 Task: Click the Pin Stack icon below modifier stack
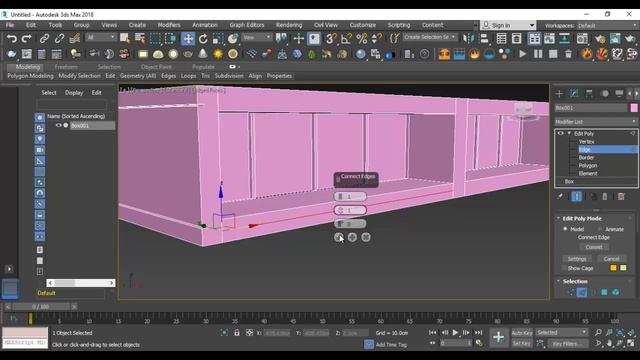560,197
